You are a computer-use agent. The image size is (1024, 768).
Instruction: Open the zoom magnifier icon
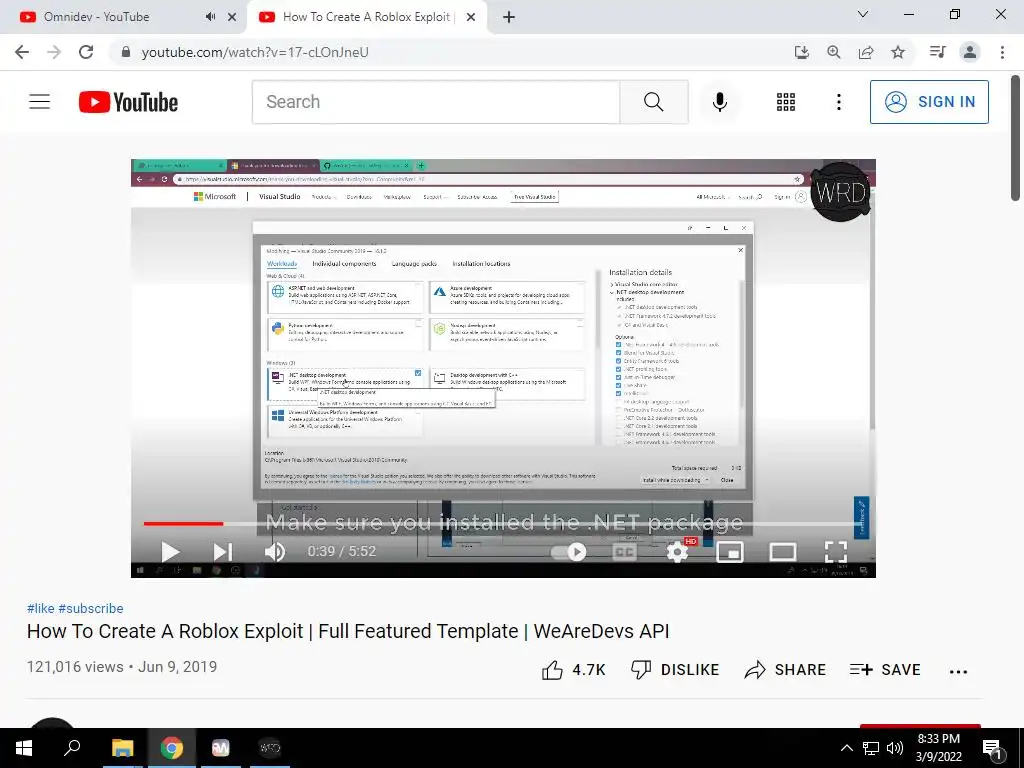(834, 52)
